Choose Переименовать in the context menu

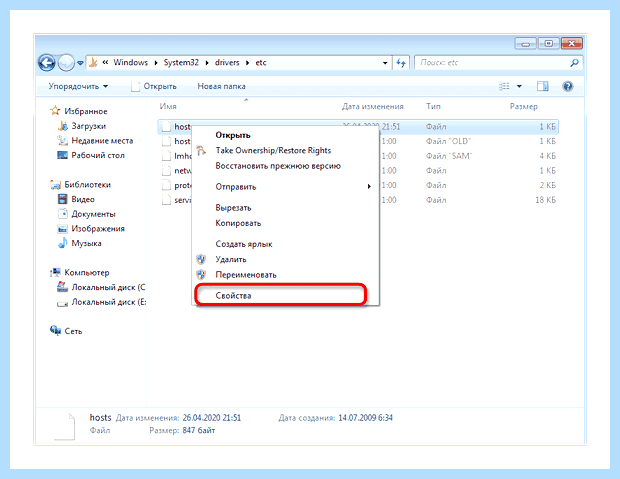(246, 275)
